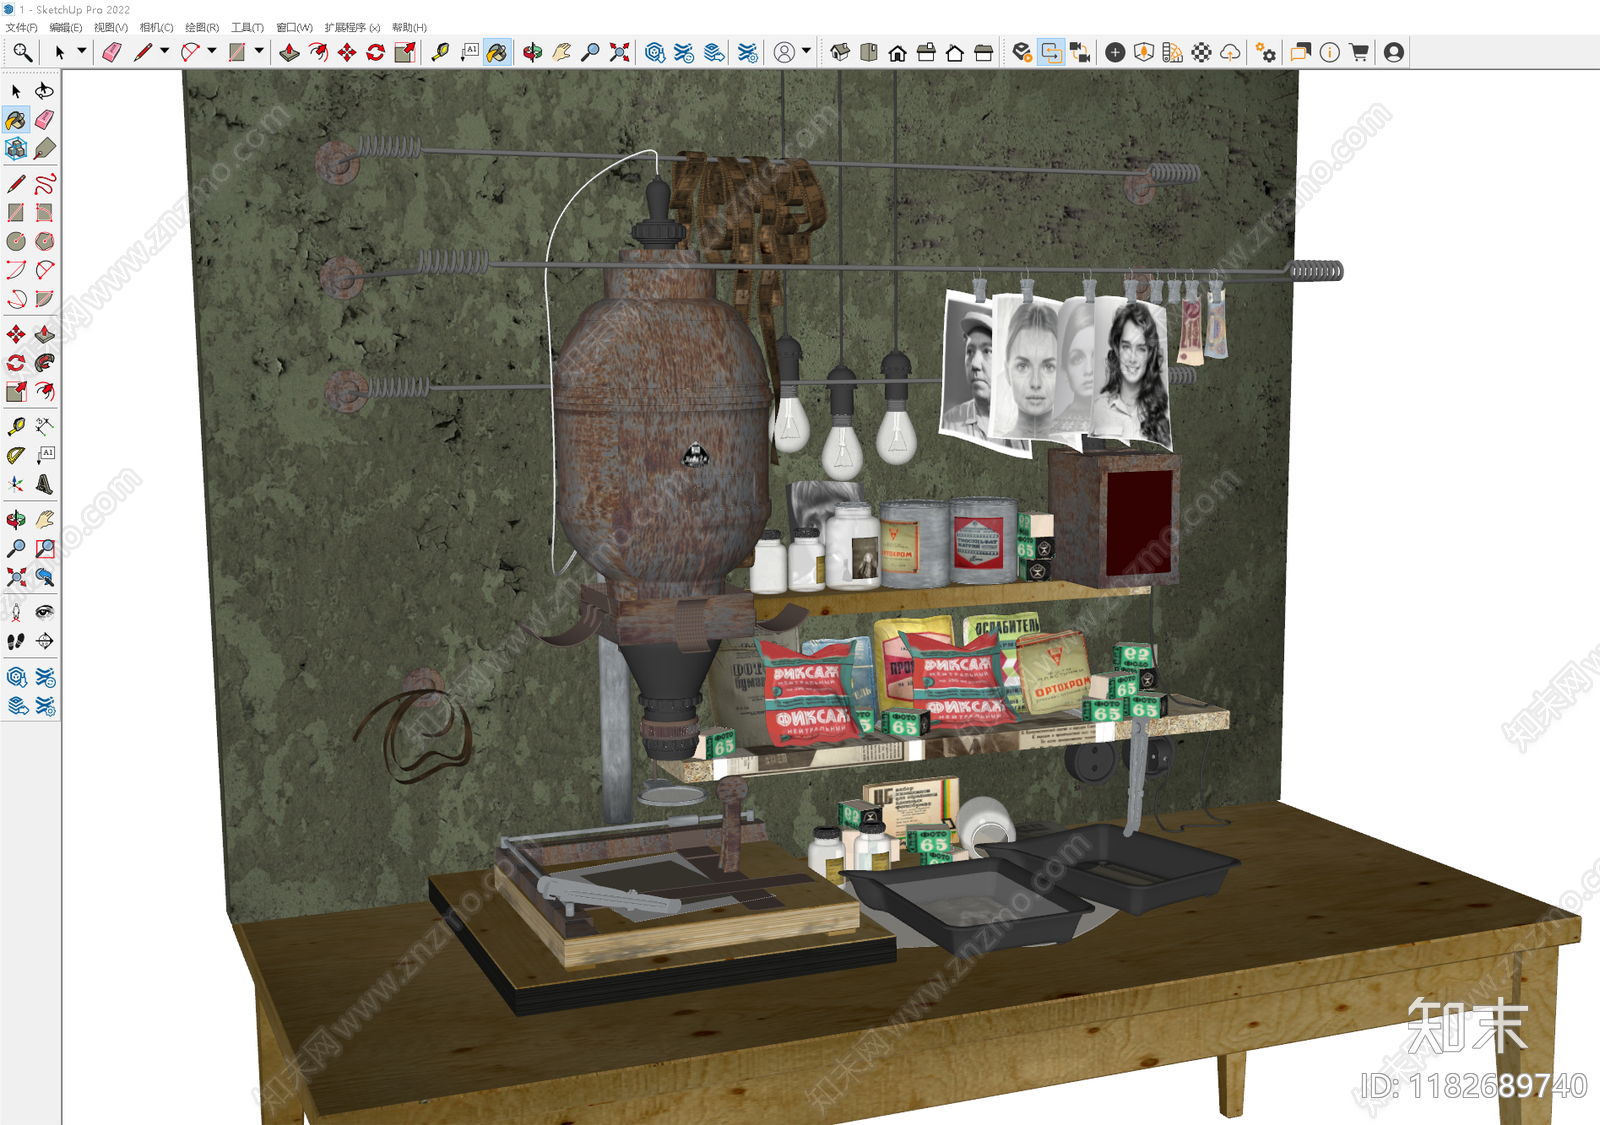The image size is (1600, 1125).
Task: Select the Tape Measure tool in top toolbar
Action: (x=440, y=52)
